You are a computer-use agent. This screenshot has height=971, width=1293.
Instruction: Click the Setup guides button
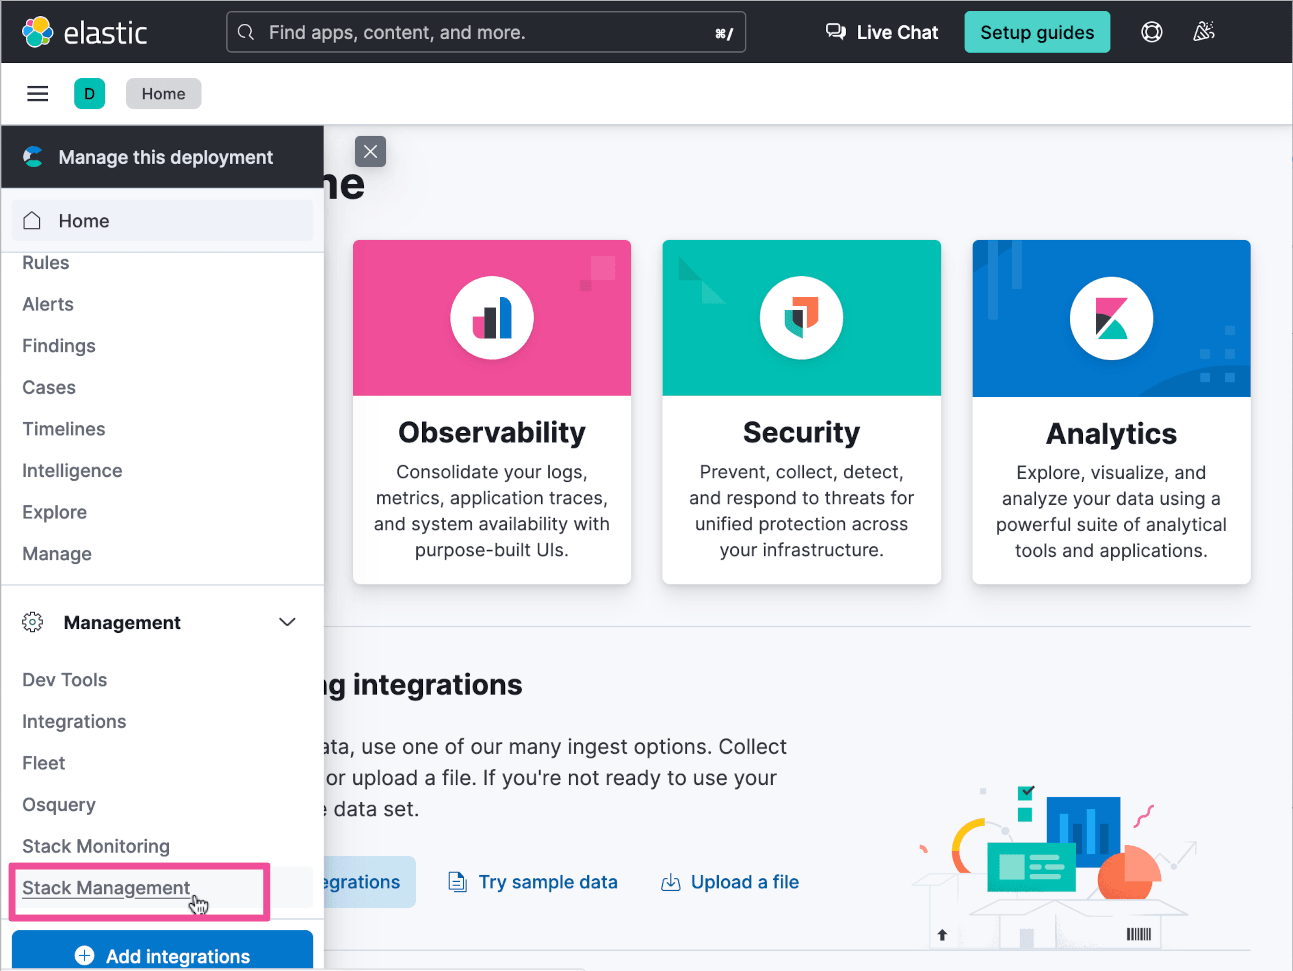(x=1037, y=32)
